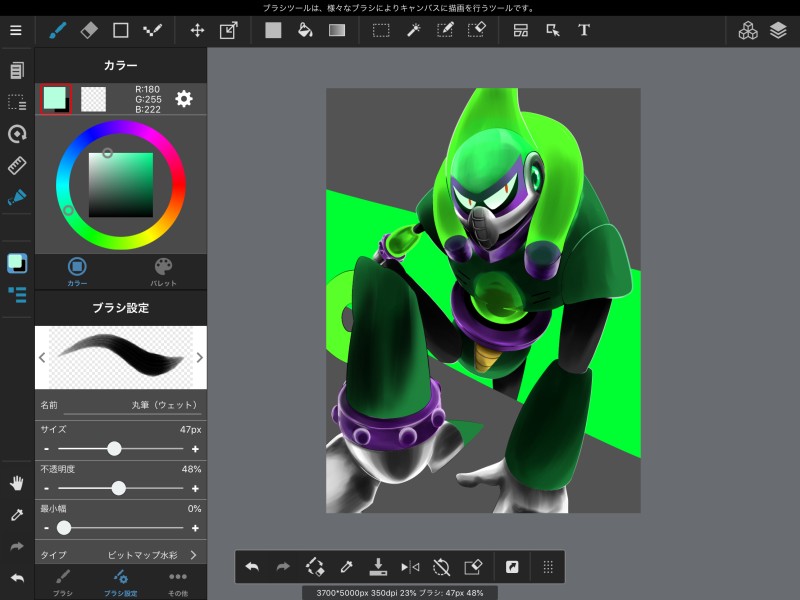Screen dimensions: 800x600
Task: Expand the ビットマップ水彩 type chevron
Action: click(192, 554)
